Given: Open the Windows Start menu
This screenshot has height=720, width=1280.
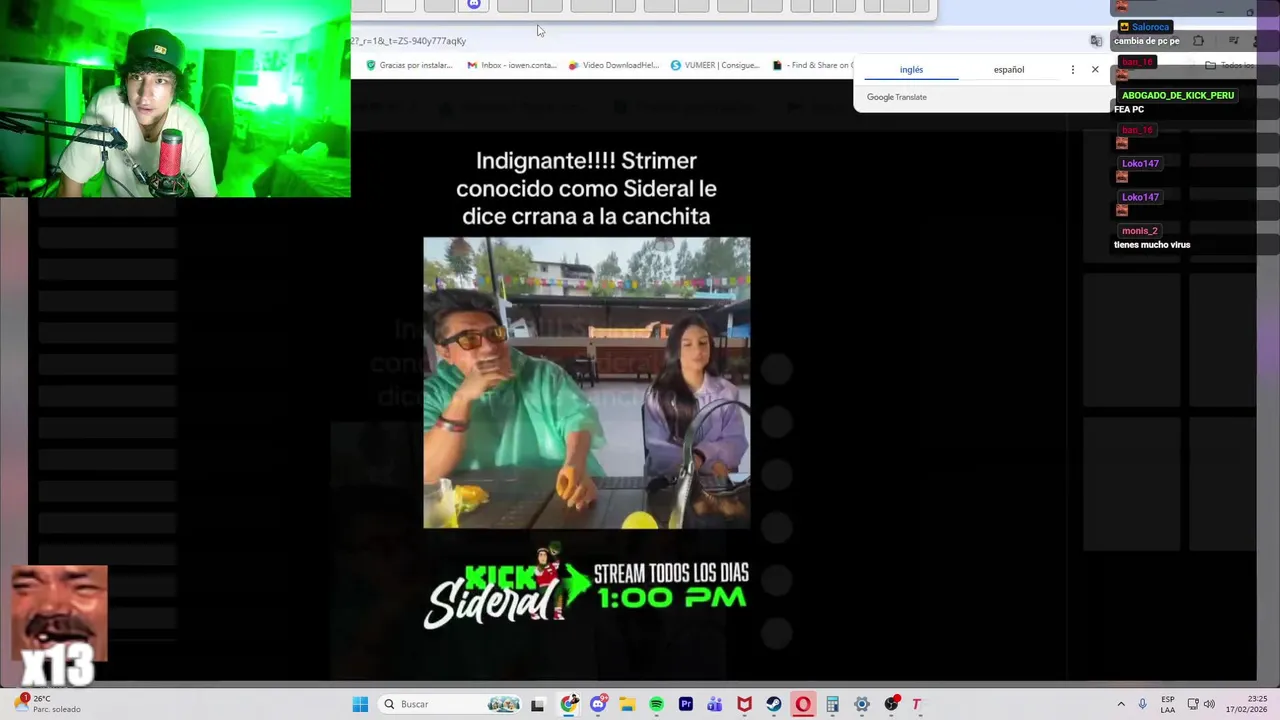Looking at the screenshot, I should tap(360, 704).
